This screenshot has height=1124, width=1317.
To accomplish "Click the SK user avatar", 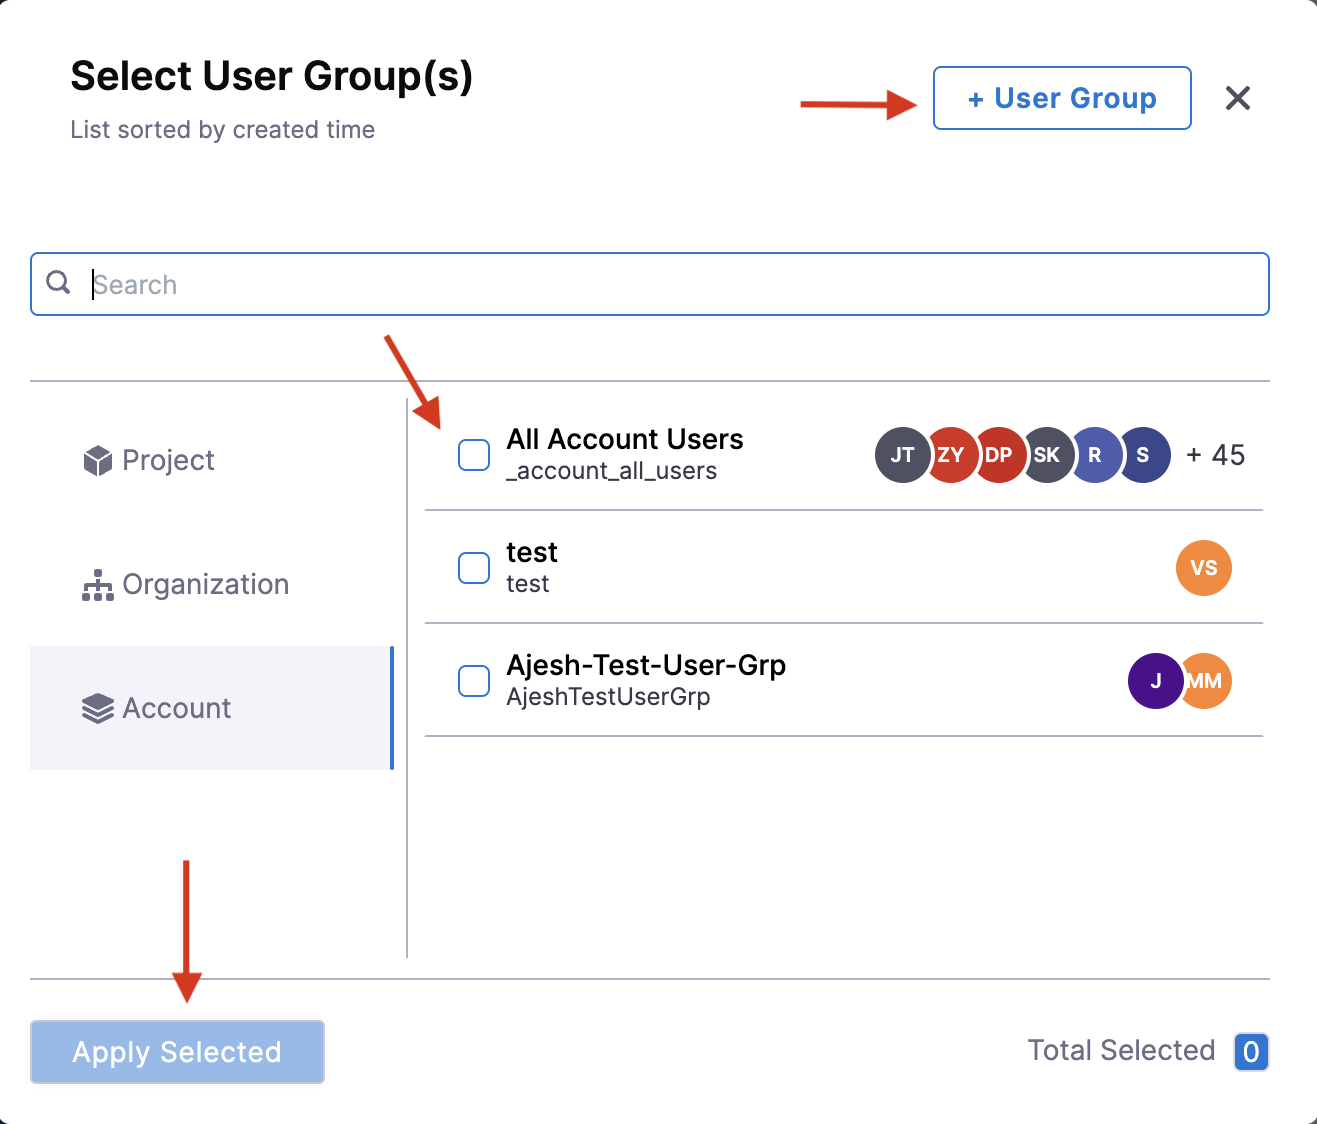I will pos(1048,456).
